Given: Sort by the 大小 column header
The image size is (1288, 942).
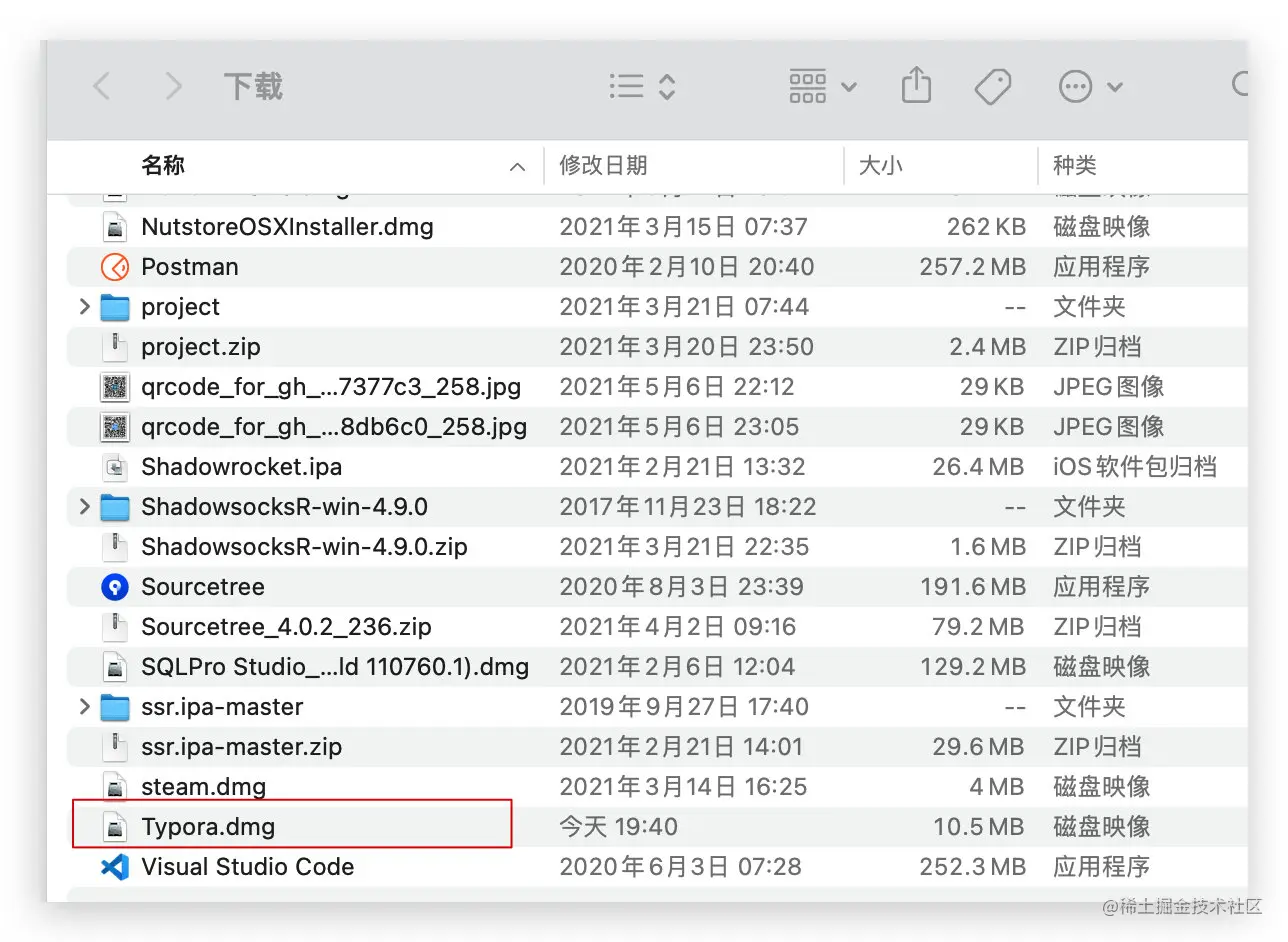Looking at the screenshot, I should coord(880,166).
